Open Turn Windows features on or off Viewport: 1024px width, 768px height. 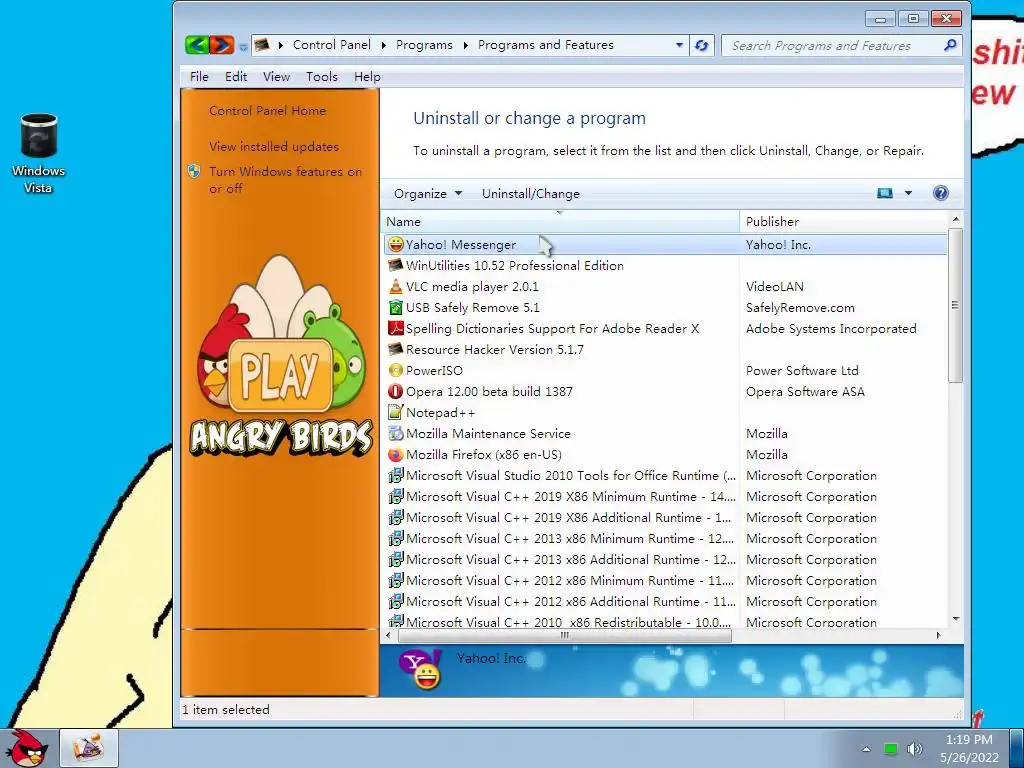285,180
